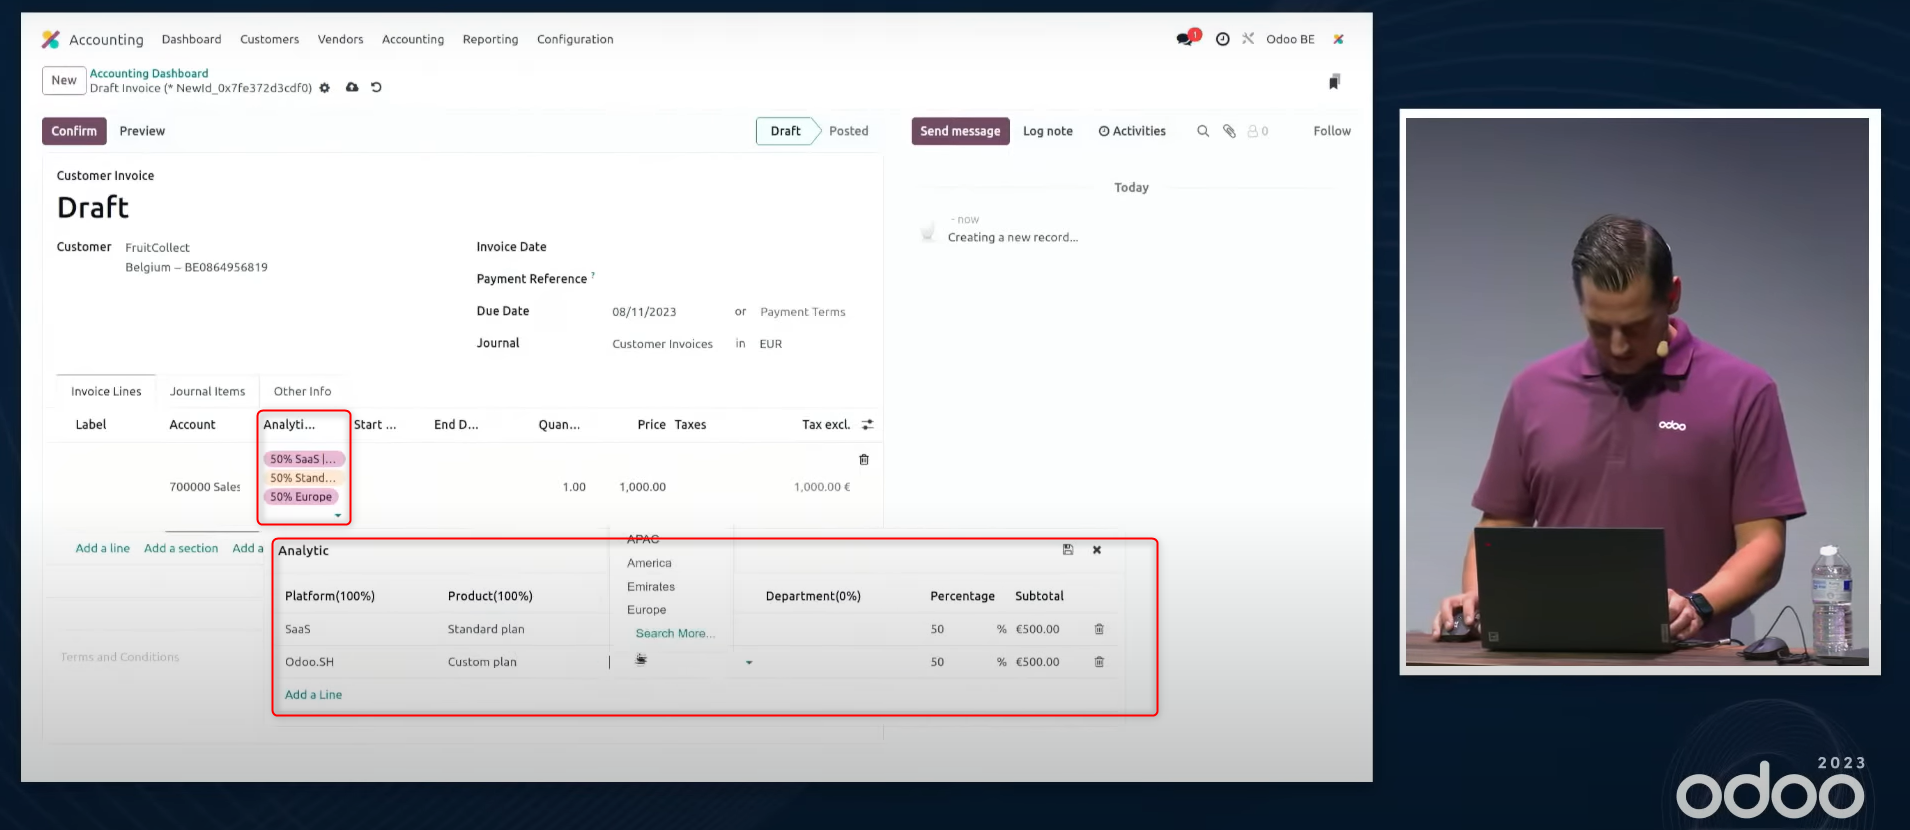Switch to the Journal Items tab
Screen dimensions: 1910x830
click(207, 391)
